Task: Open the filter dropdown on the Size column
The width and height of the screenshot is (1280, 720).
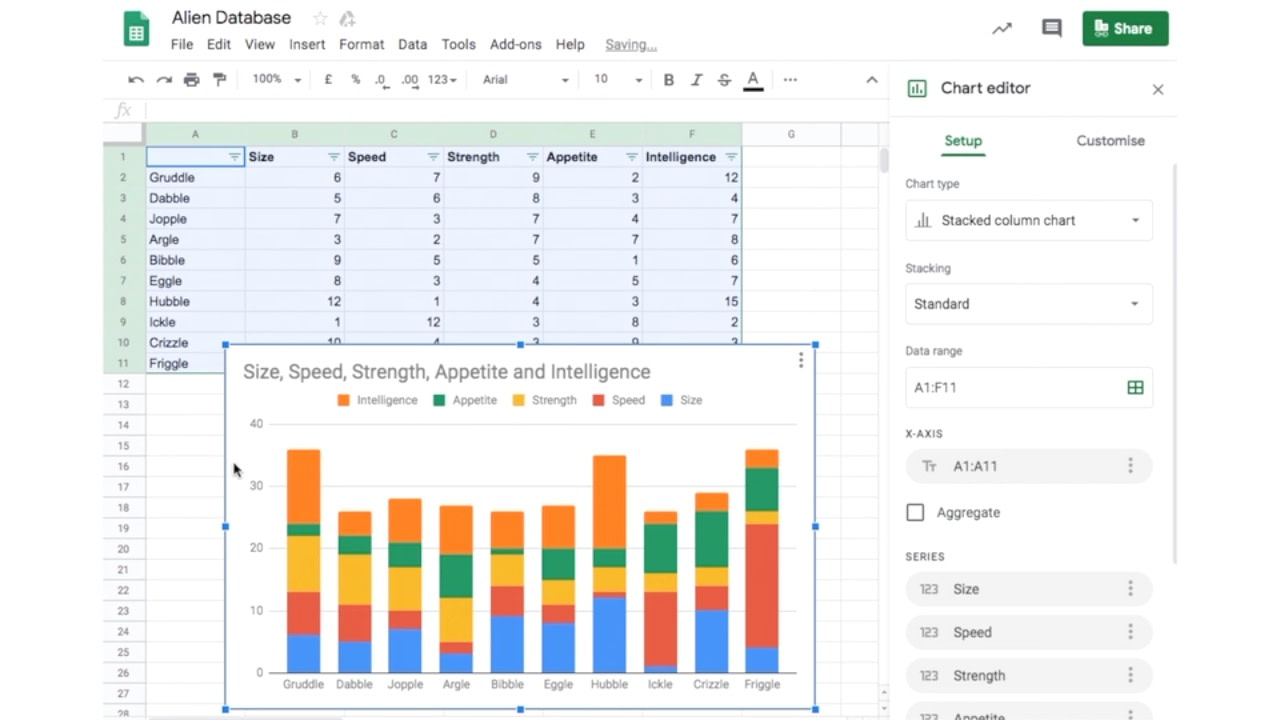Action: [332, 157]
